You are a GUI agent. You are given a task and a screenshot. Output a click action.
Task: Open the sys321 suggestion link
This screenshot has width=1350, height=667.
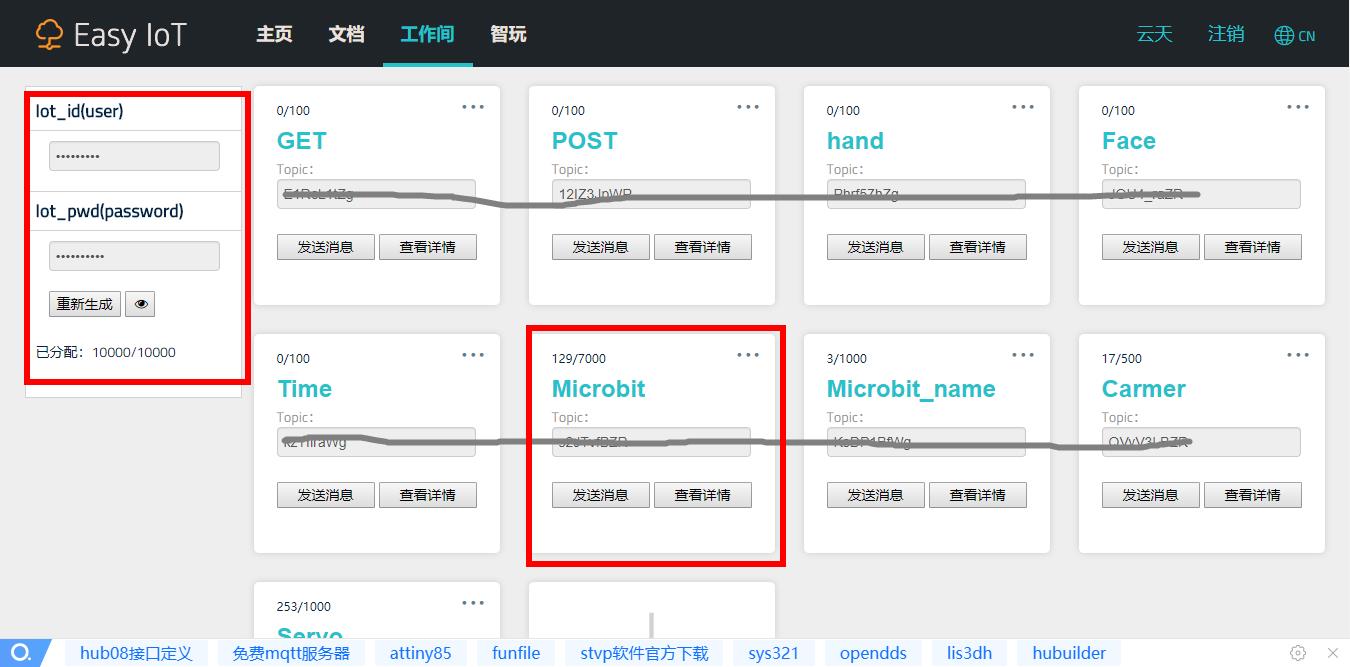coord(773,653)
